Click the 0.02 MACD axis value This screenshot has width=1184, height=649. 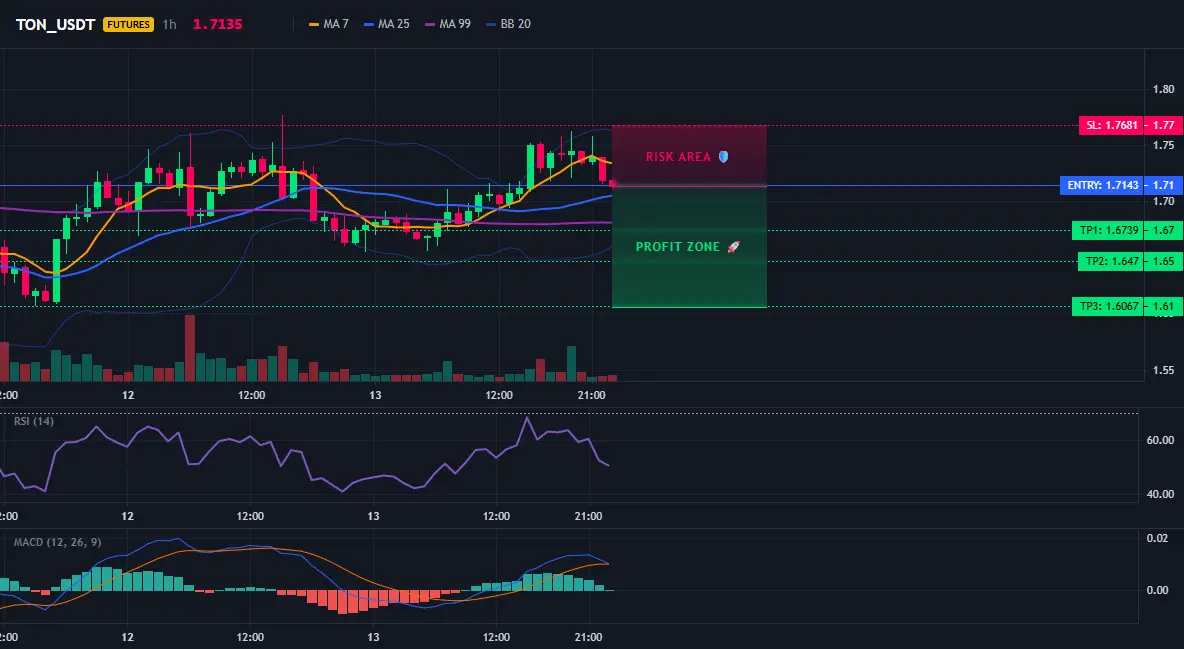[1158, 539]
